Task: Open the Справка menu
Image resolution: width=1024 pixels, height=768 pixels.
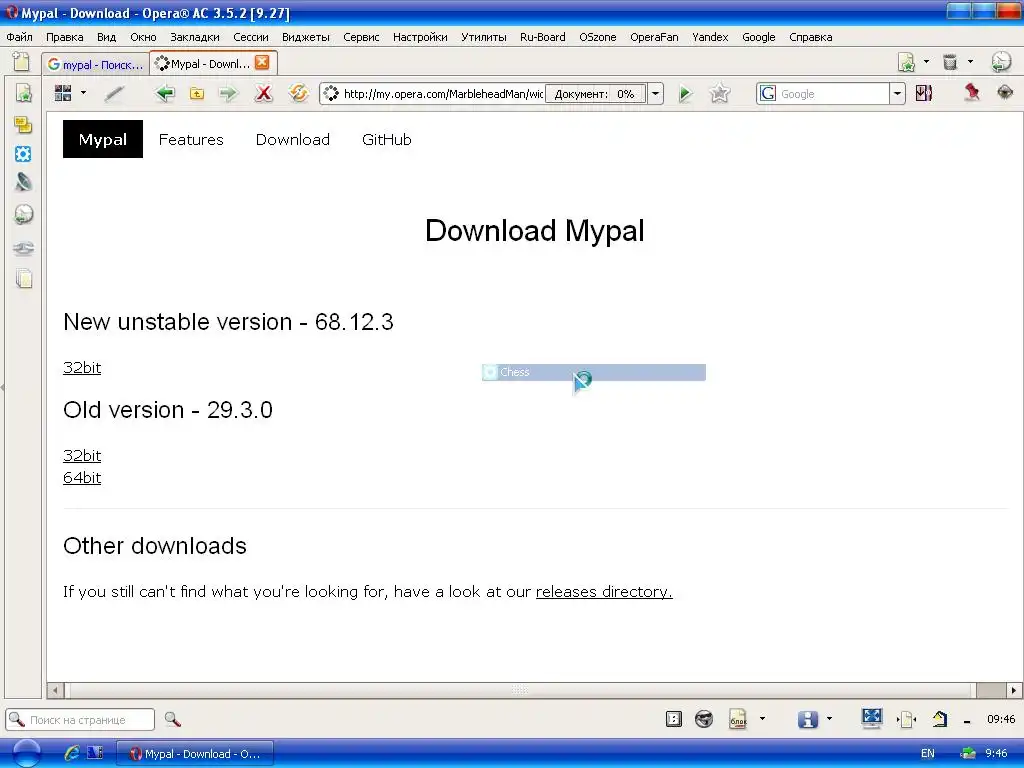Action: click(x=810, y=37)
